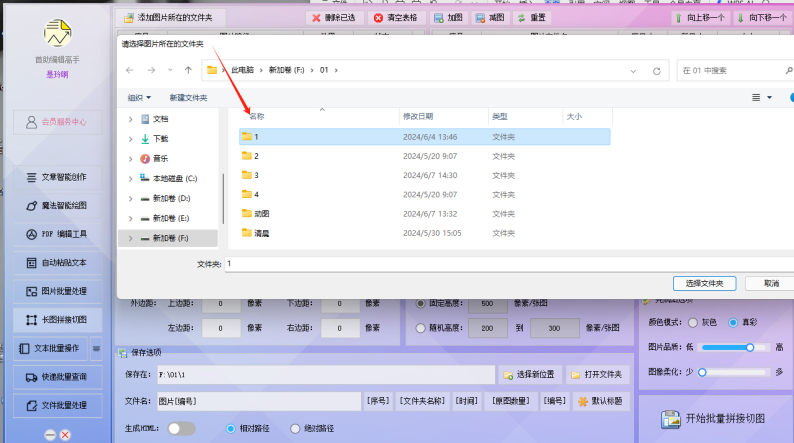Go up one folder level

(x=188, y=70)
